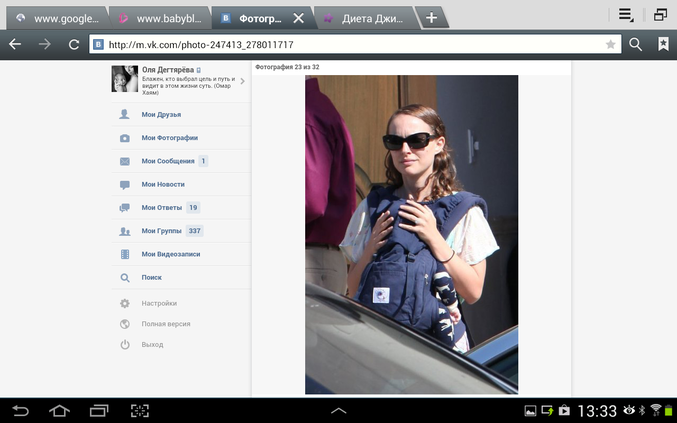The width and height of the screenshot is (677, 423).
Task: Add a new browser tab
Action: 431,17
